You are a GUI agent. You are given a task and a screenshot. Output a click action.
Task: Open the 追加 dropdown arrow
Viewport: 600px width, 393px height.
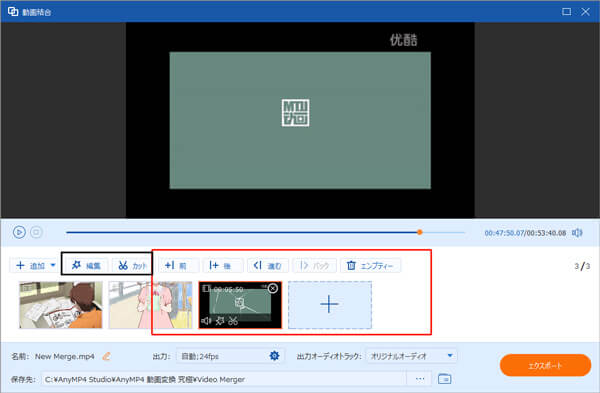(x=53, y=265)
